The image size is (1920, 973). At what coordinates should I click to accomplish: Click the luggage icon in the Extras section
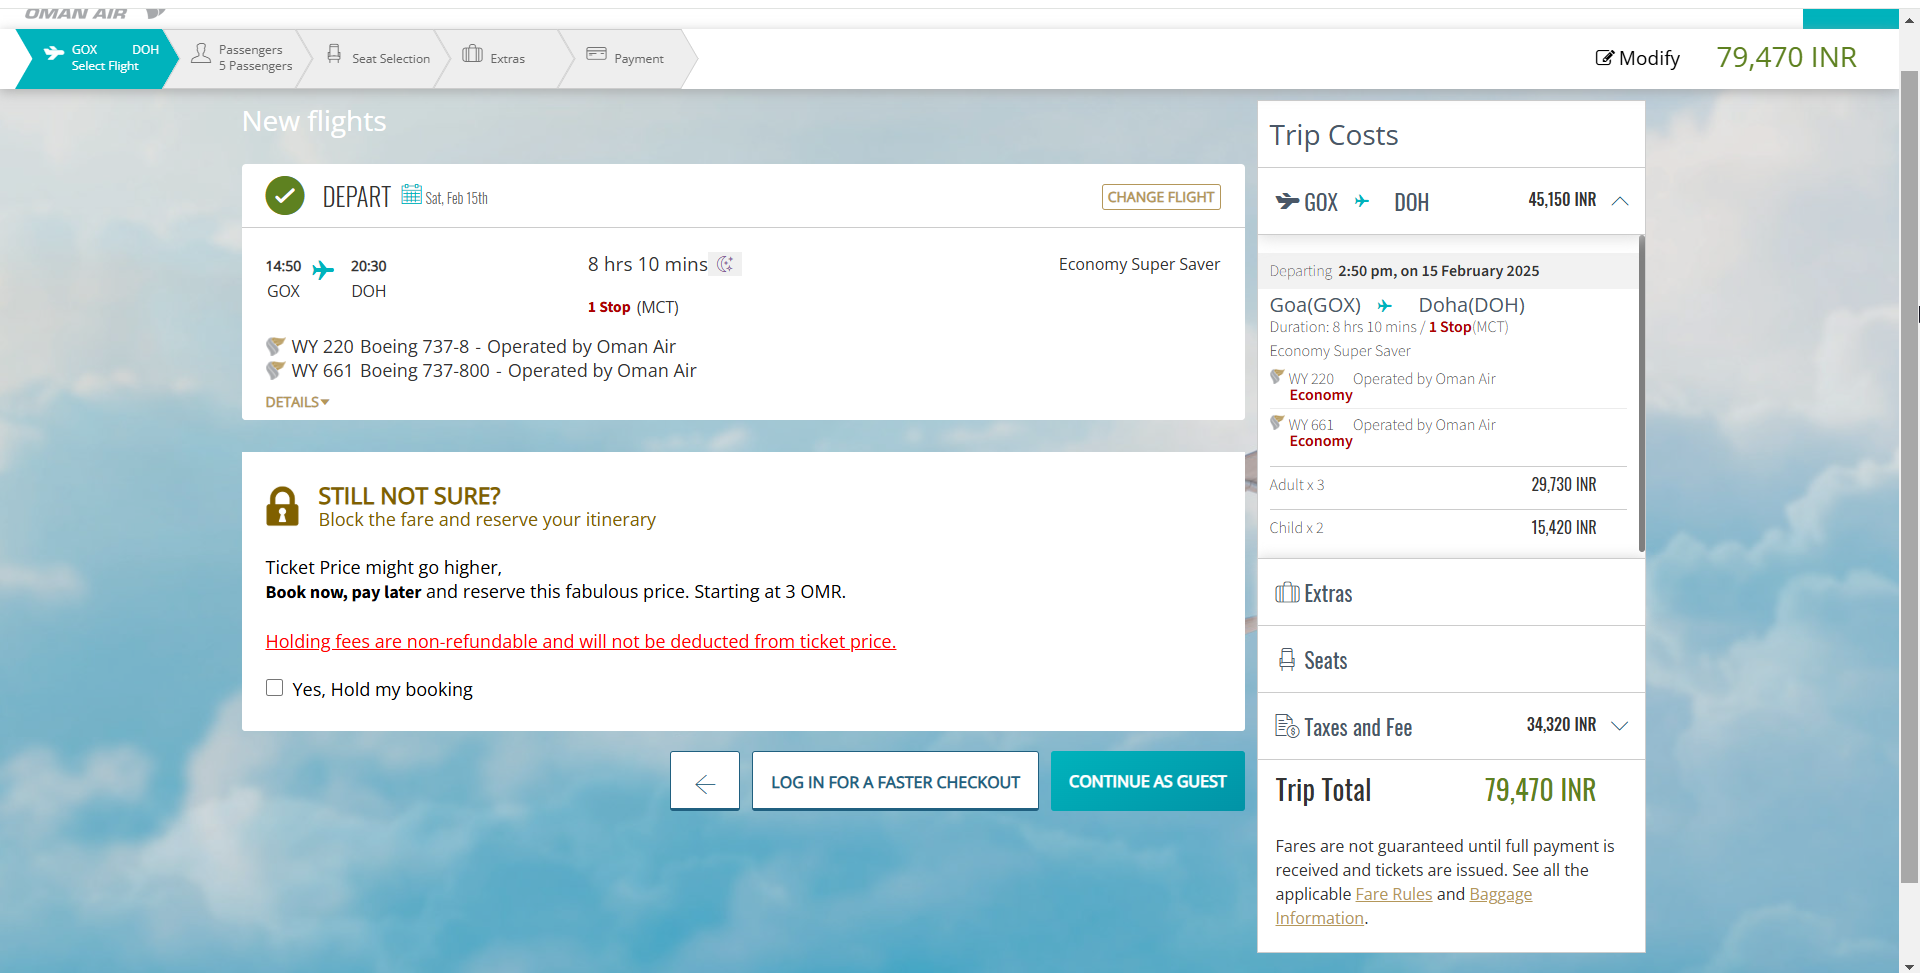coord(1287,593)
